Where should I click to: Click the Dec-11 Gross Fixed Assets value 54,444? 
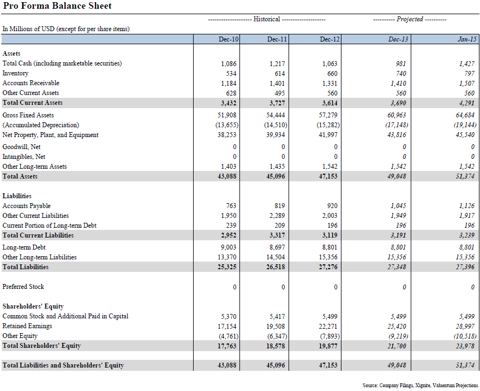(276, 115)
